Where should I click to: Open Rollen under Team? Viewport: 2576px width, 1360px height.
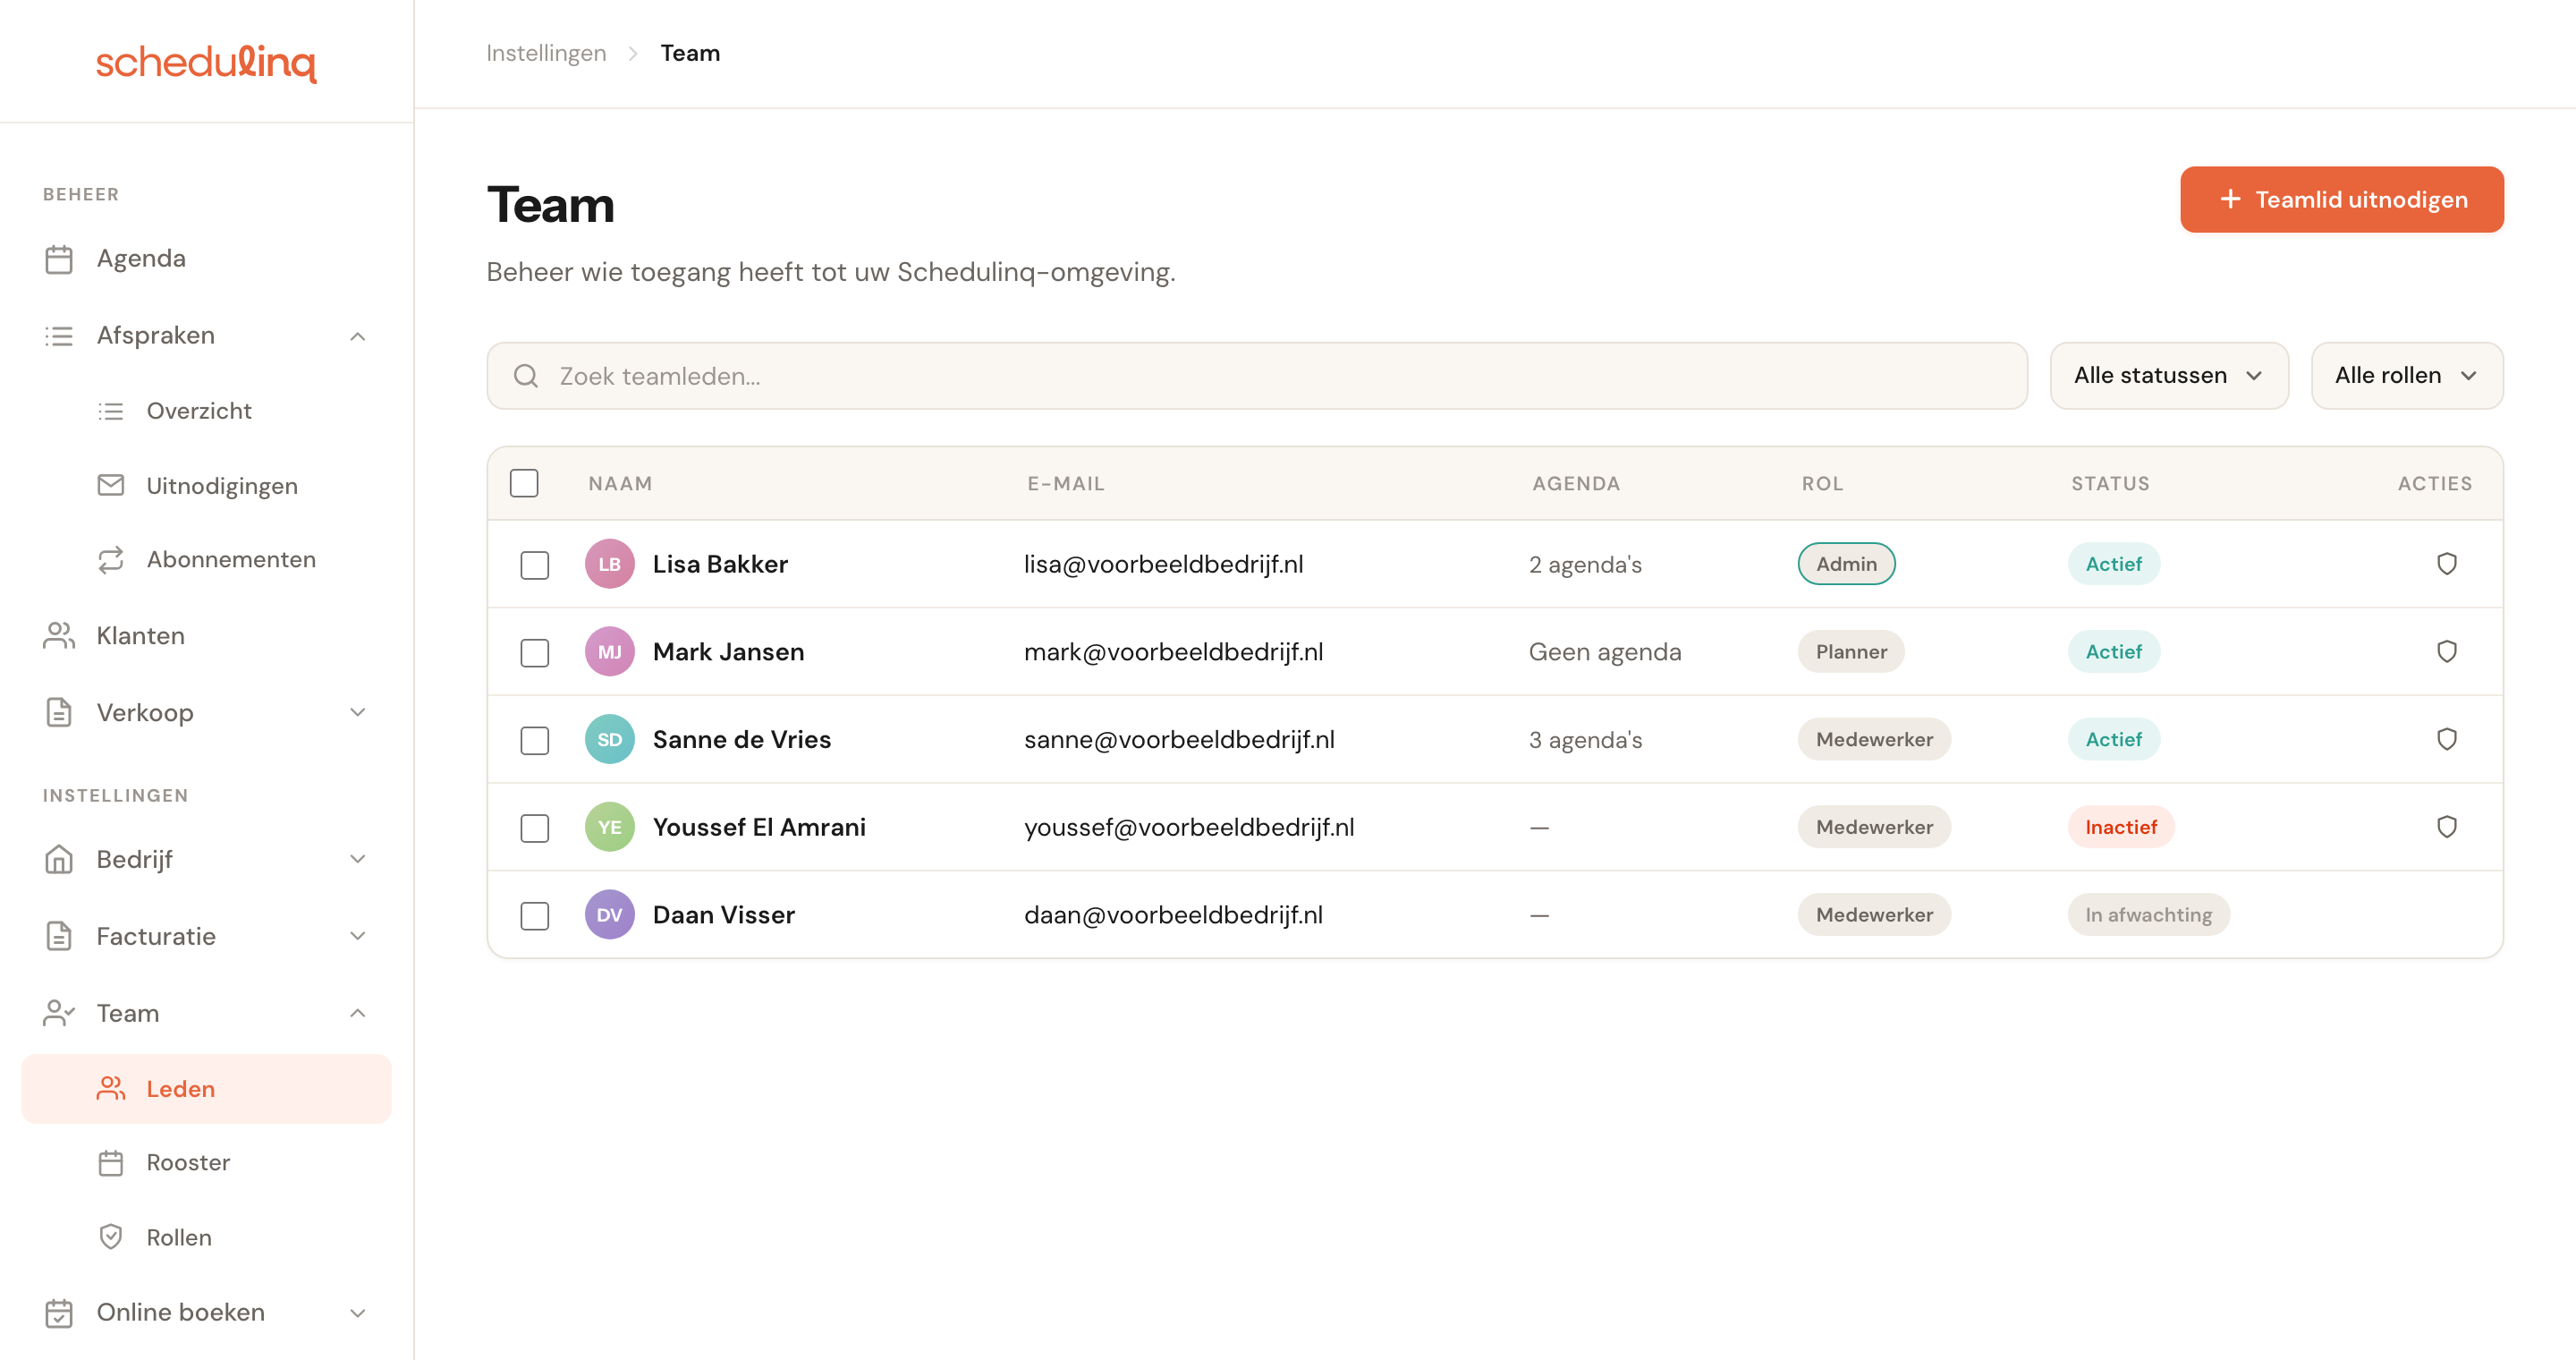pos(206,1237)
